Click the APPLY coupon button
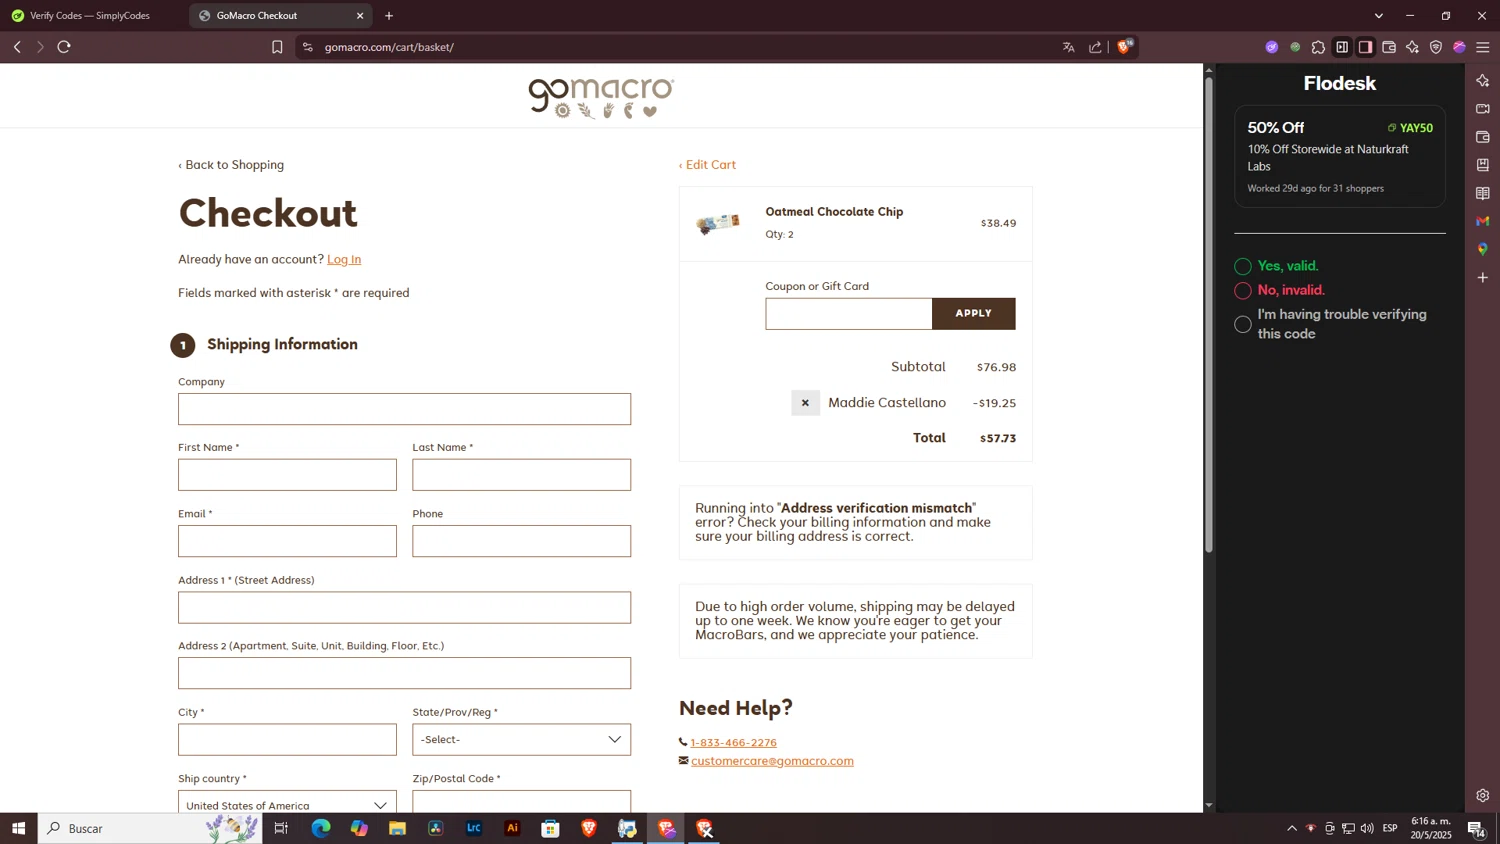The image size is (1500, 844). pyautogui.click(x=973, y=313)
